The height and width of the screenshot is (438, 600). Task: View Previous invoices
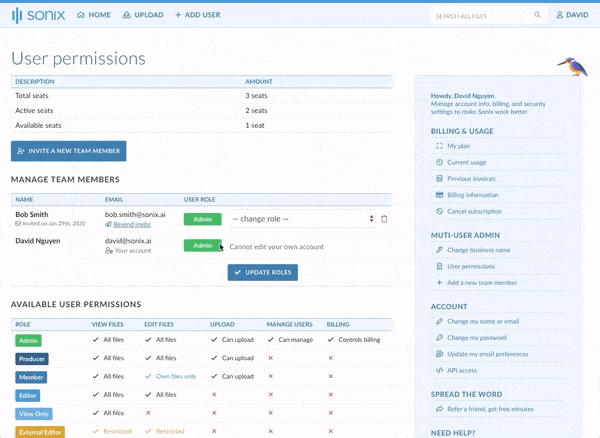point(472,178)
